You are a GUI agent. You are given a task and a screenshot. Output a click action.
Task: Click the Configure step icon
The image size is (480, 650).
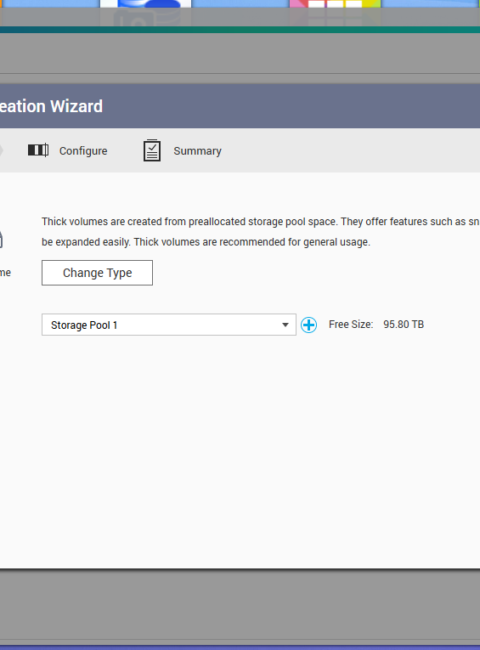coord(38,150)
